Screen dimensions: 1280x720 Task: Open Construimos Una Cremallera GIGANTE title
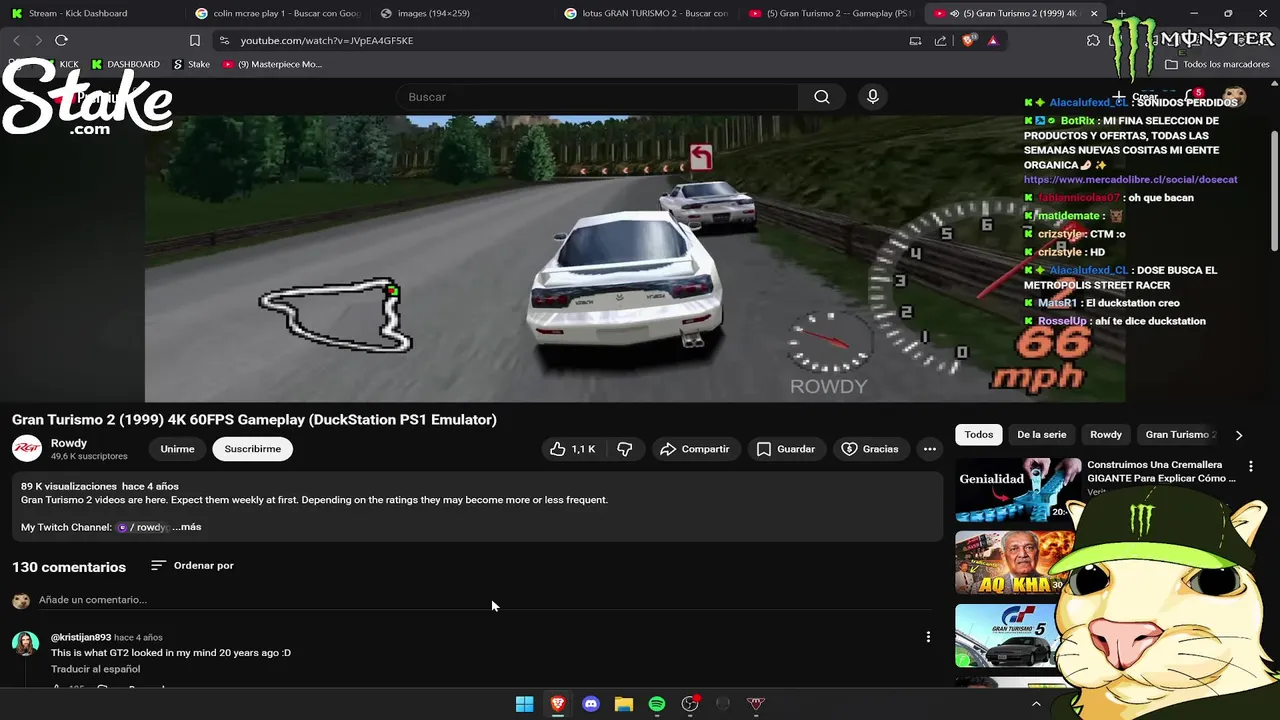1162,471
